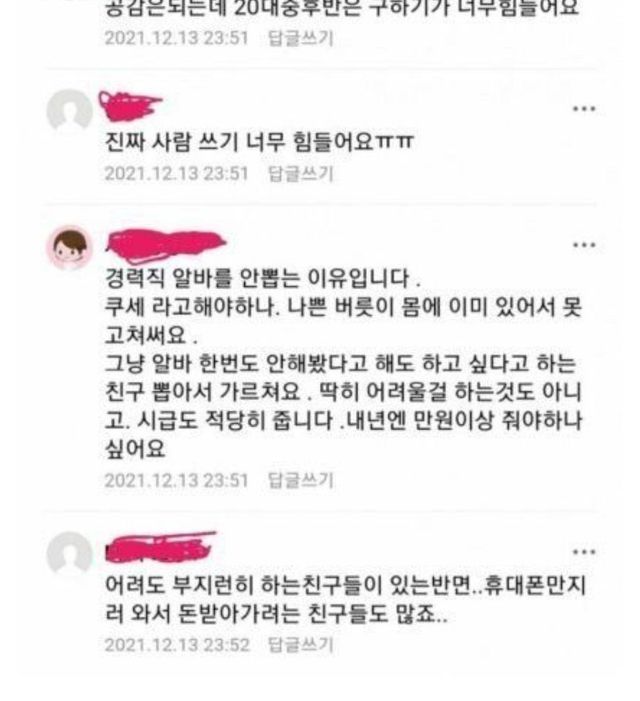Click gray avatar beside '진짜 사람 쓰기' comment
Image resolution: width=640 pixels, height=701 pixels.
tap(69, 110)
